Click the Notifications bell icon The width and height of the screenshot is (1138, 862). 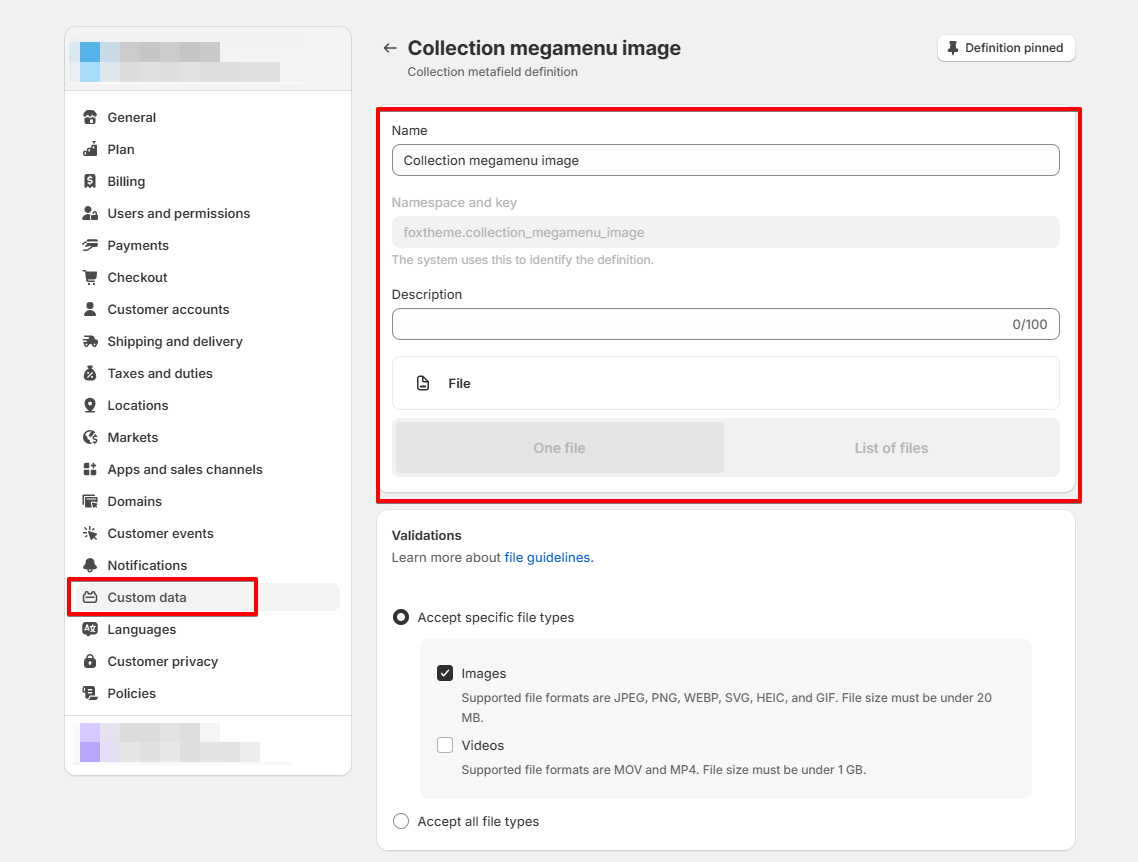90,565
